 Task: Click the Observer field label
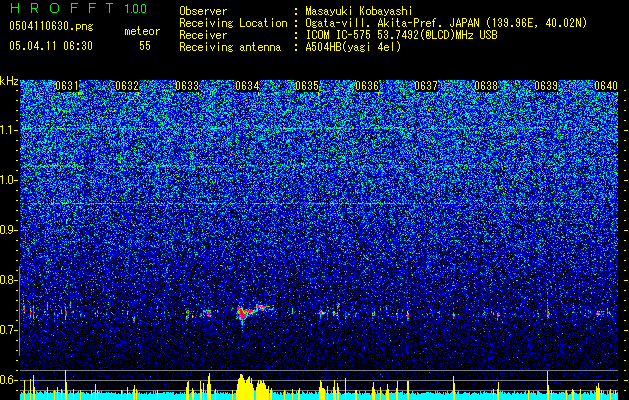click(203, 11)
